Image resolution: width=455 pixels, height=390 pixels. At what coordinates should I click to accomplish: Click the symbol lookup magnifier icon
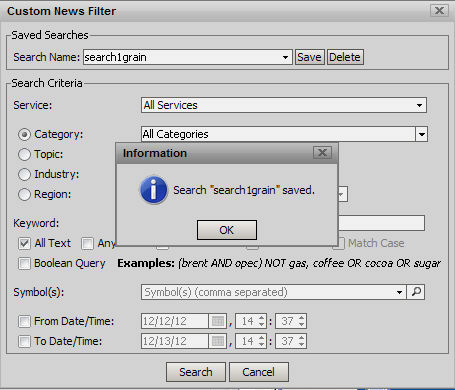[416, 292]
